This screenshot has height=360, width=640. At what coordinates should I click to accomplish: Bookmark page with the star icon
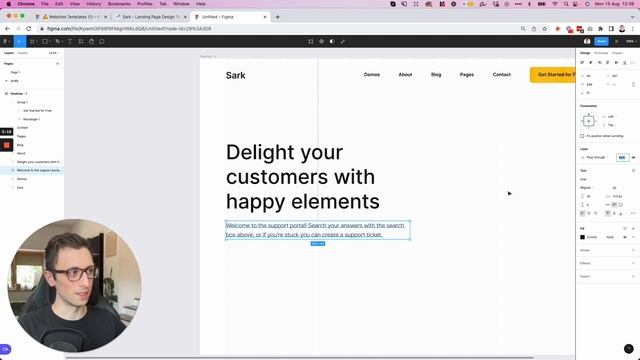click(544, 29)
